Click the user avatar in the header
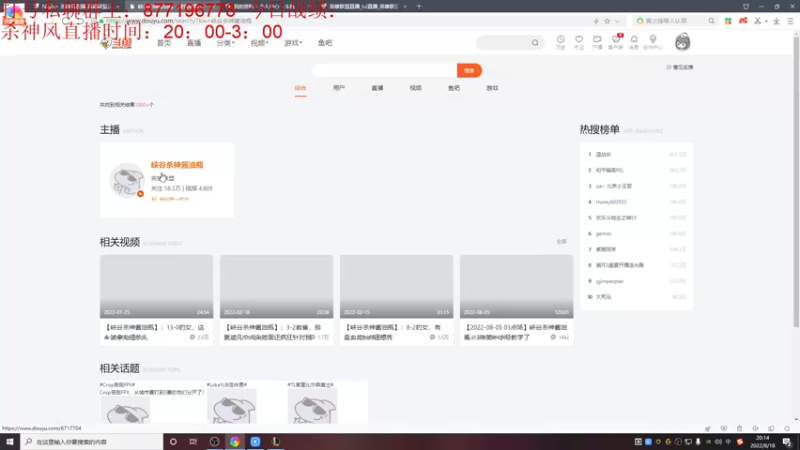The width and height of the screenshot is (800, 450). click(682, 42)
